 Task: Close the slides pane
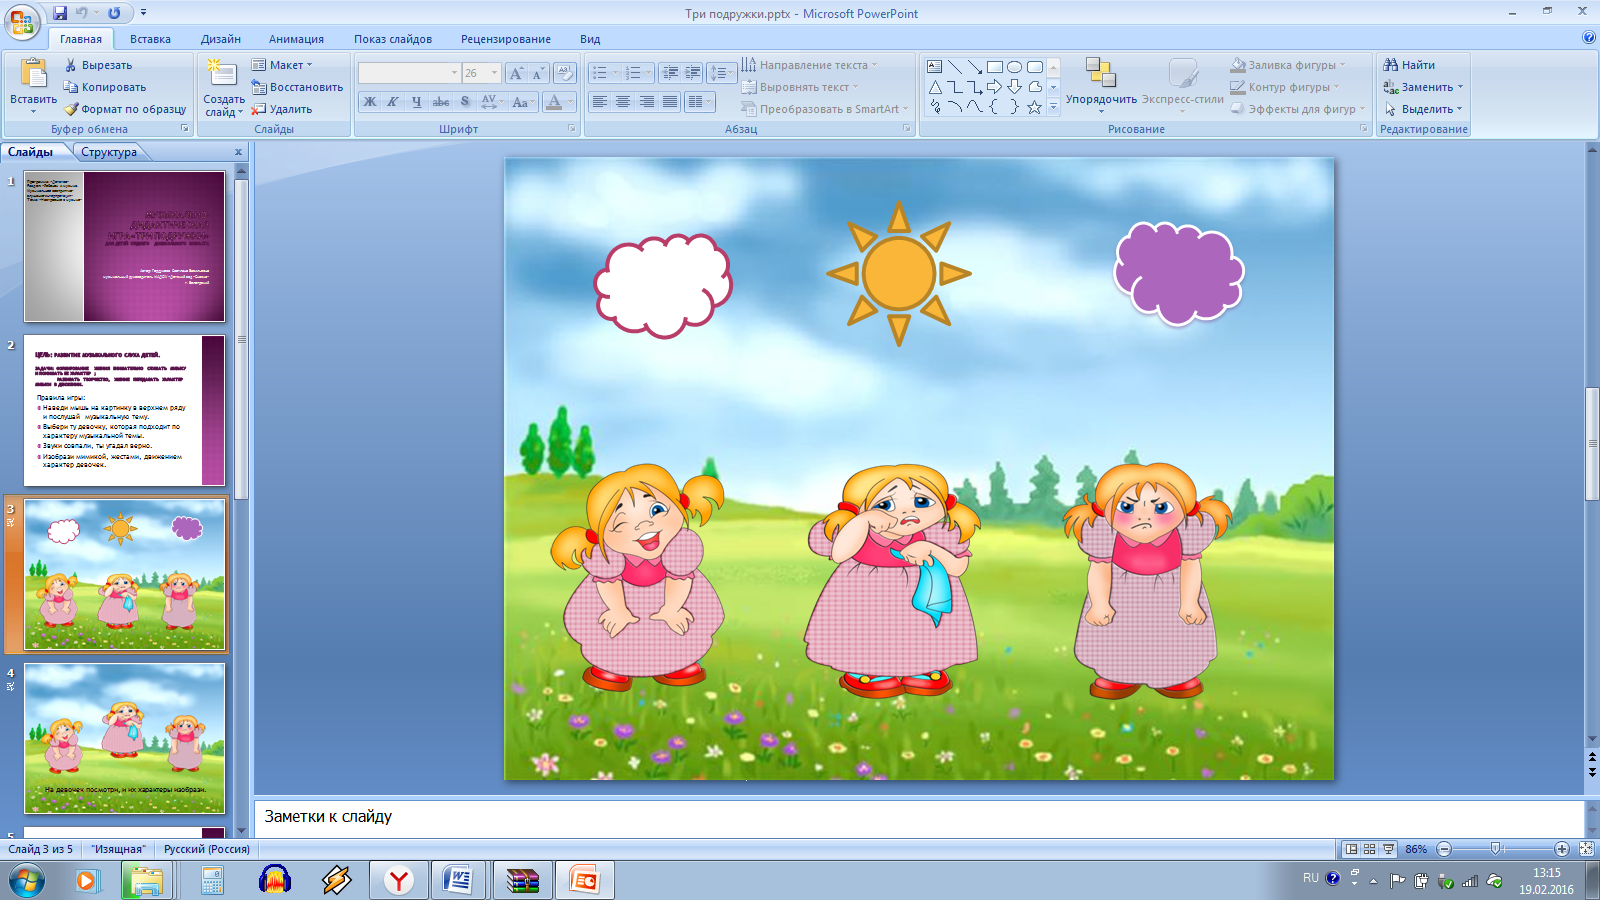pos(238,152)
